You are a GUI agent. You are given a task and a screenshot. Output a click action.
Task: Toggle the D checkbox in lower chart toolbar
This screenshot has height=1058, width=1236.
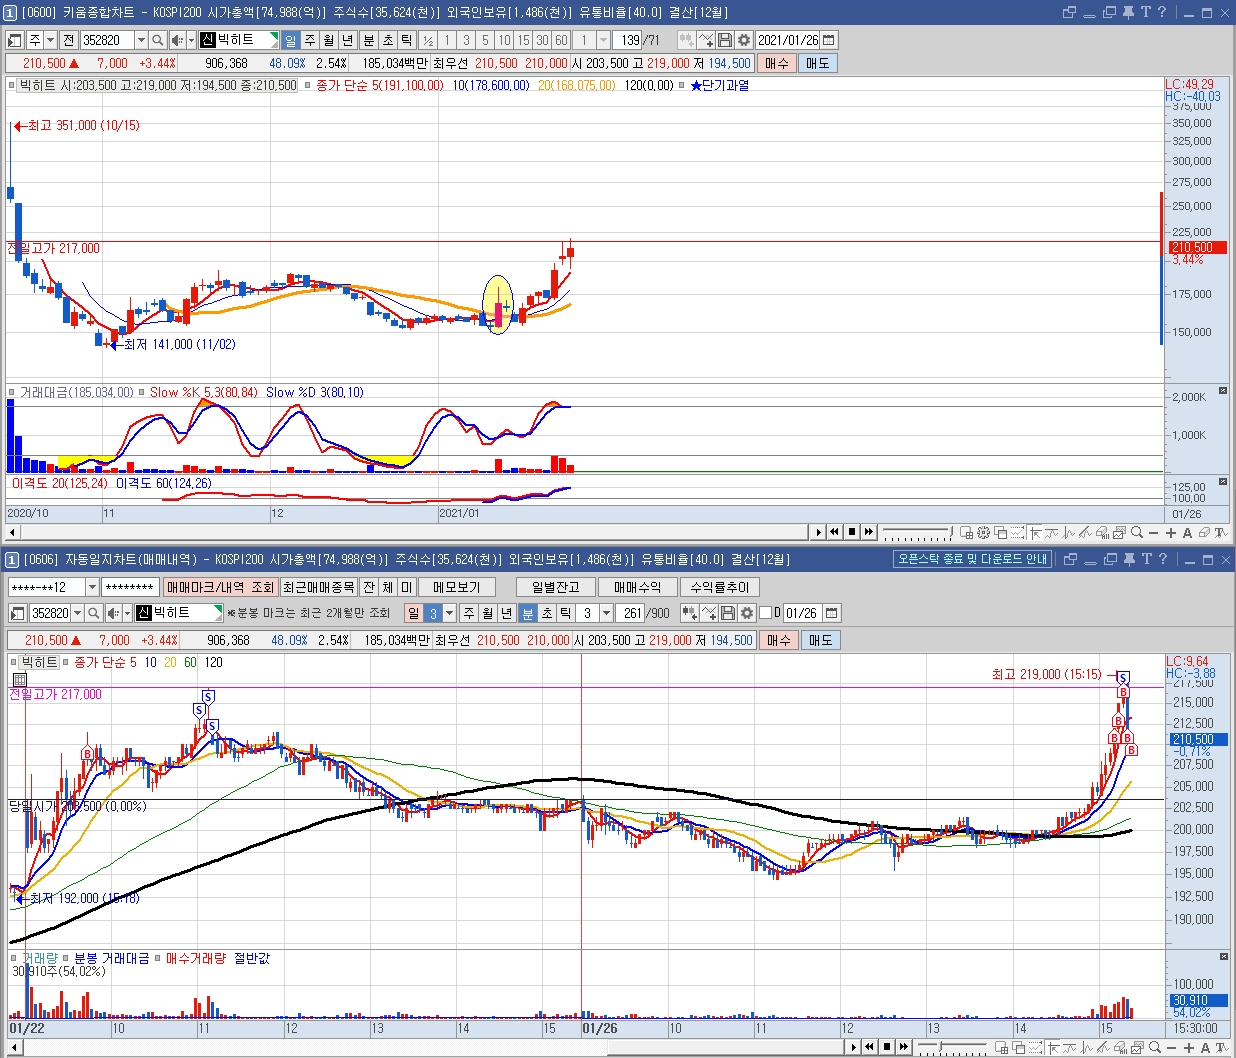pos(766,613)
